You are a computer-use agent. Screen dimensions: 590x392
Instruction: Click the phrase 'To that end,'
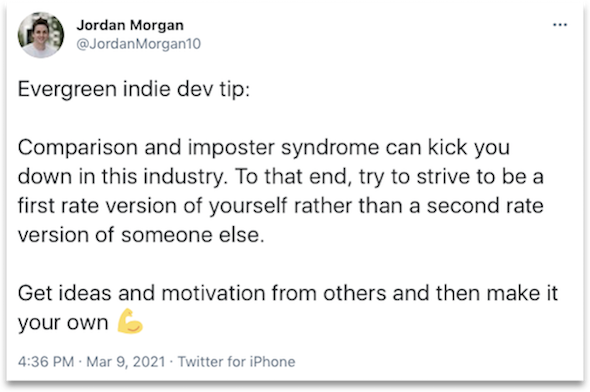(x=293, y=176)
